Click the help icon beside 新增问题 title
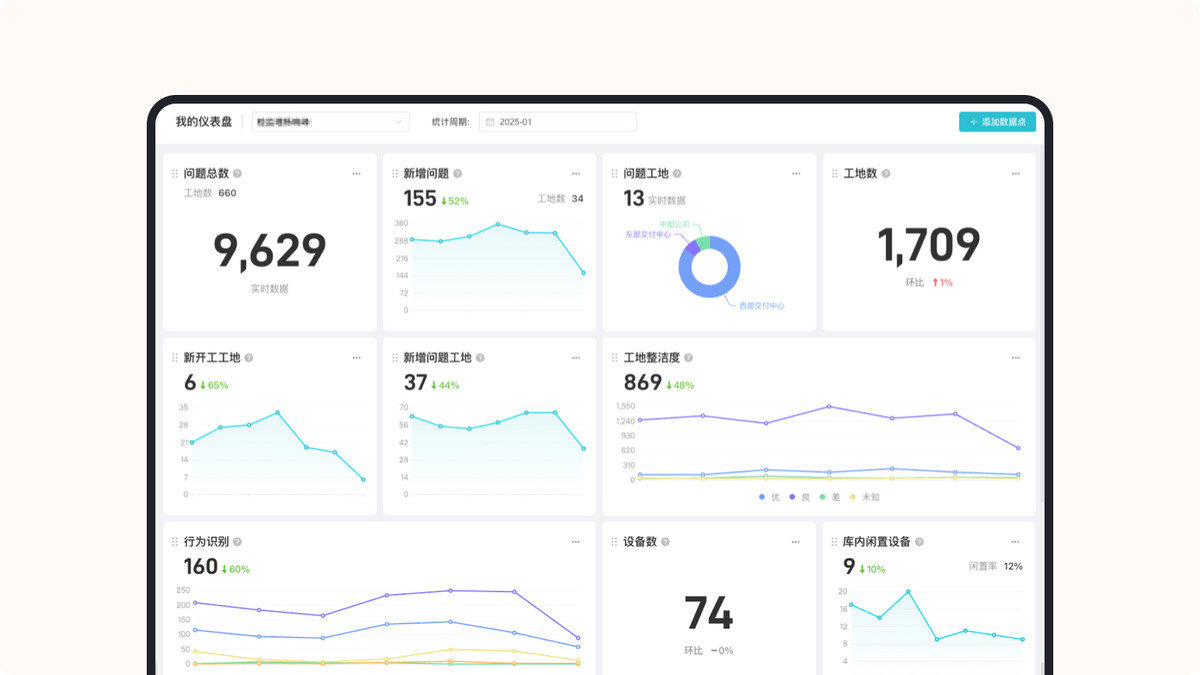This screenshot has width=1200, height=675. click(x=457, y=173)
